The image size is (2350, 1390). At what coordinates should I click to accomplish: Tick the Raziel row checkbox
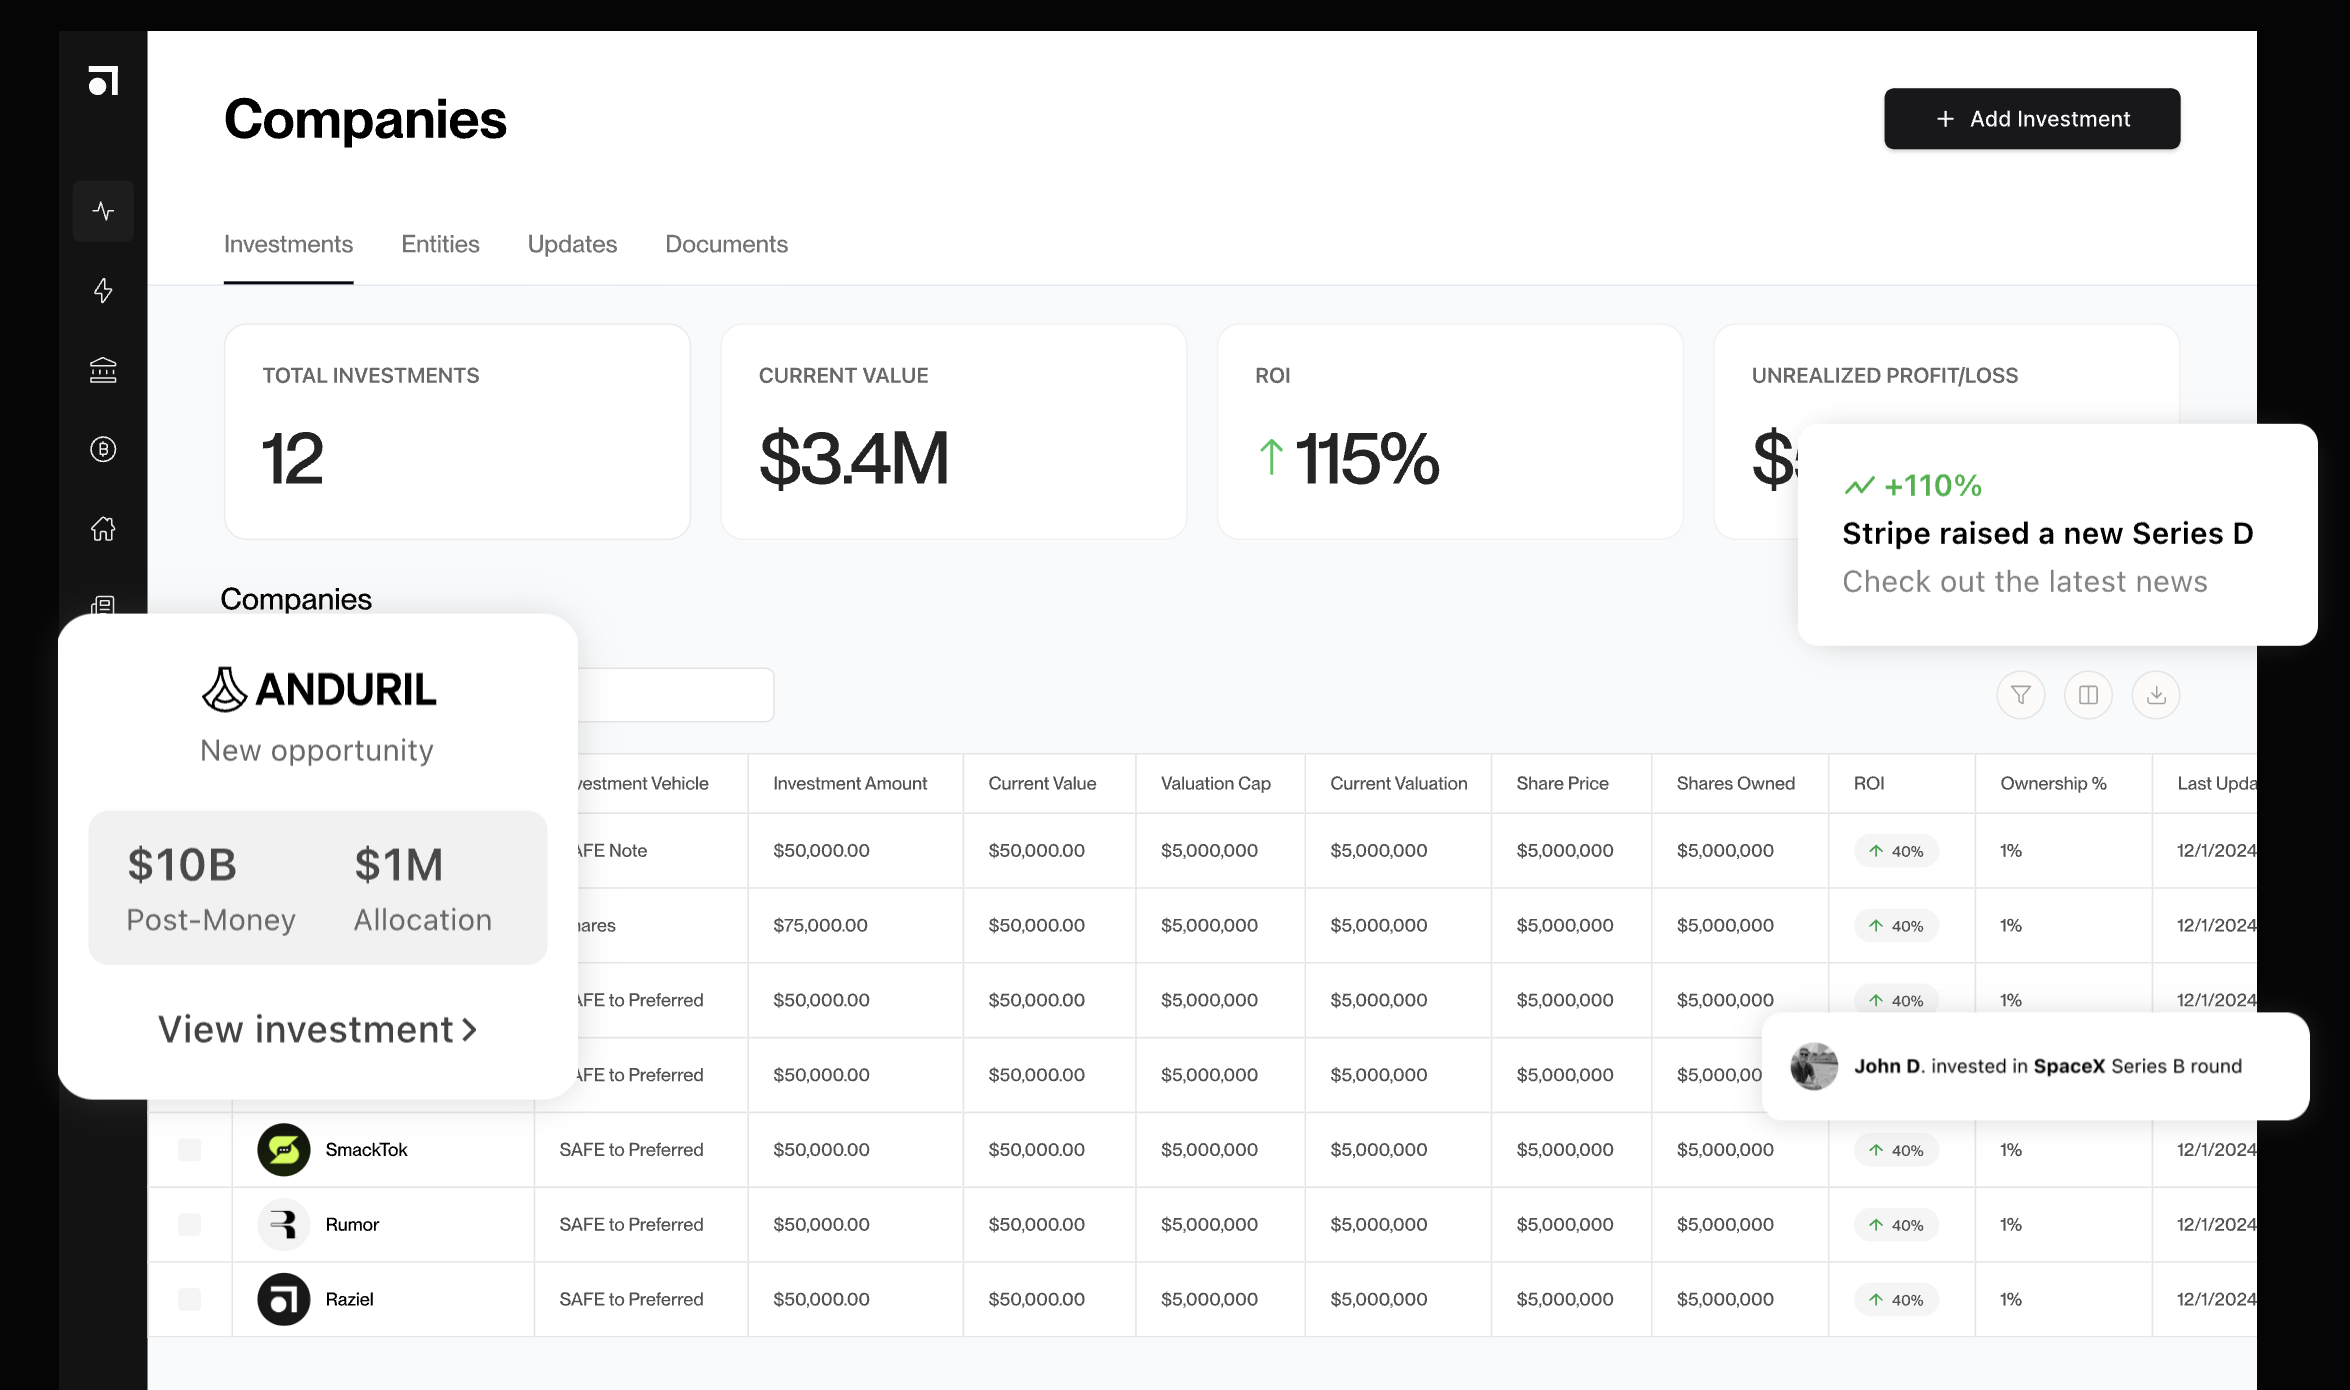point(189,1299)
